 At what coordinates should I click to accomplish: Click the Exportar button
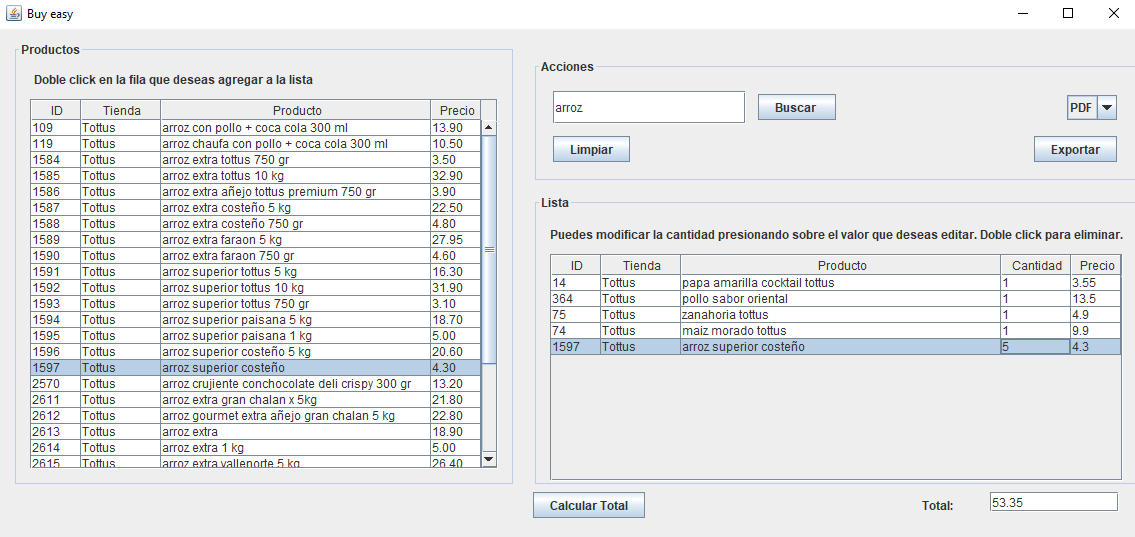pyautogui.click(x=1075, y=149)
